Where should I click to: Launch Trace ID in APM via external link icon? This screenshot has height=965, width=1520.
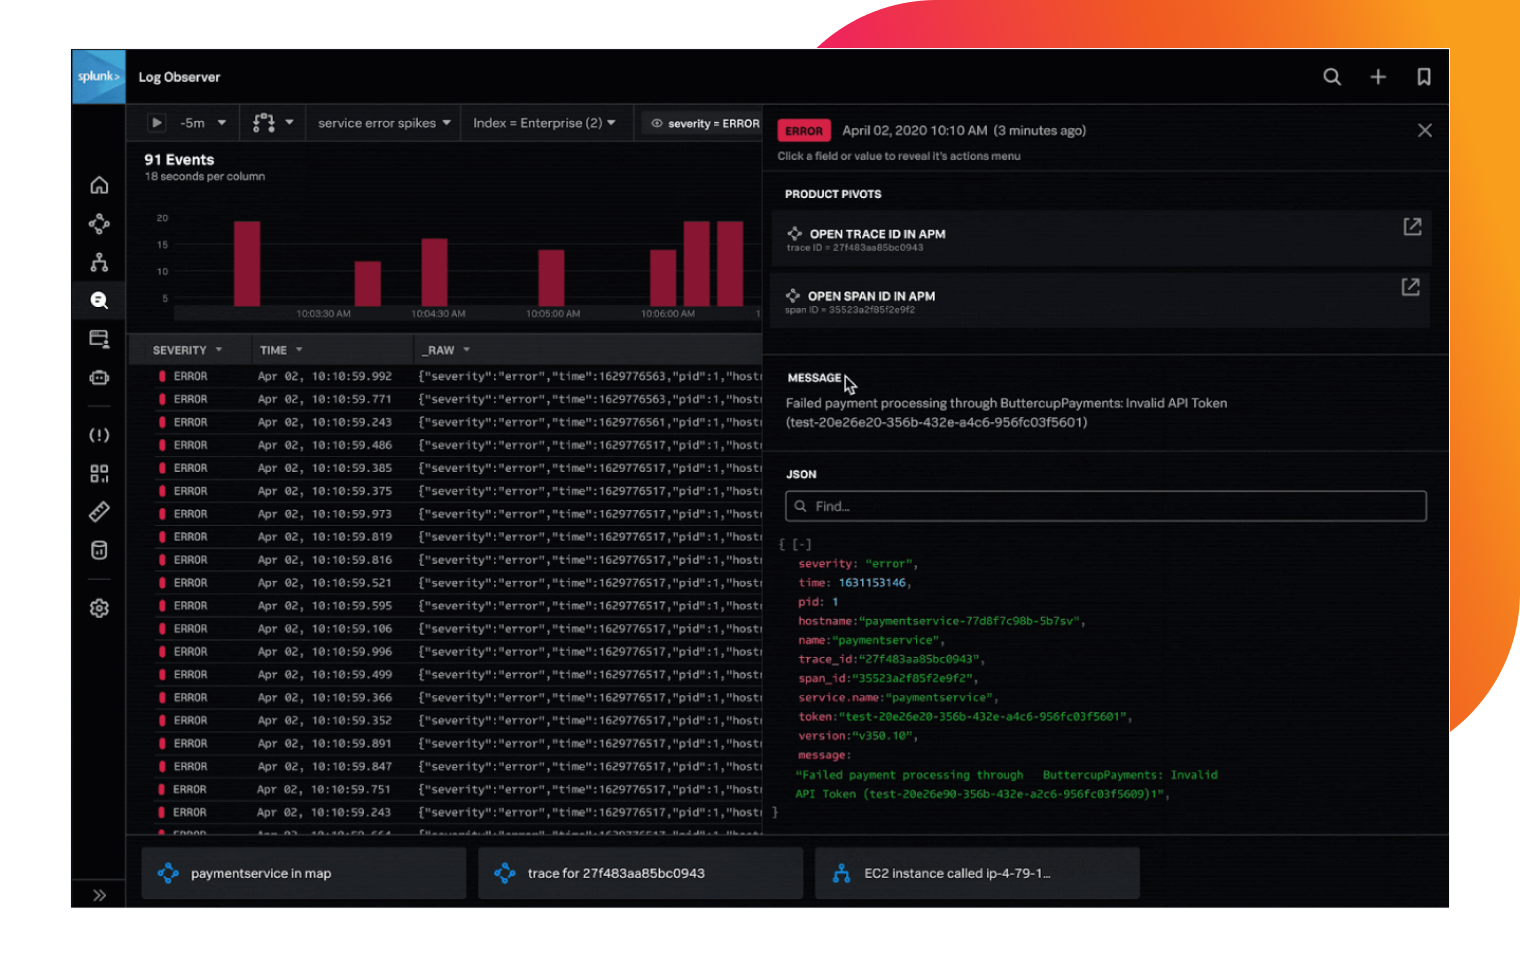(1411, 227)
